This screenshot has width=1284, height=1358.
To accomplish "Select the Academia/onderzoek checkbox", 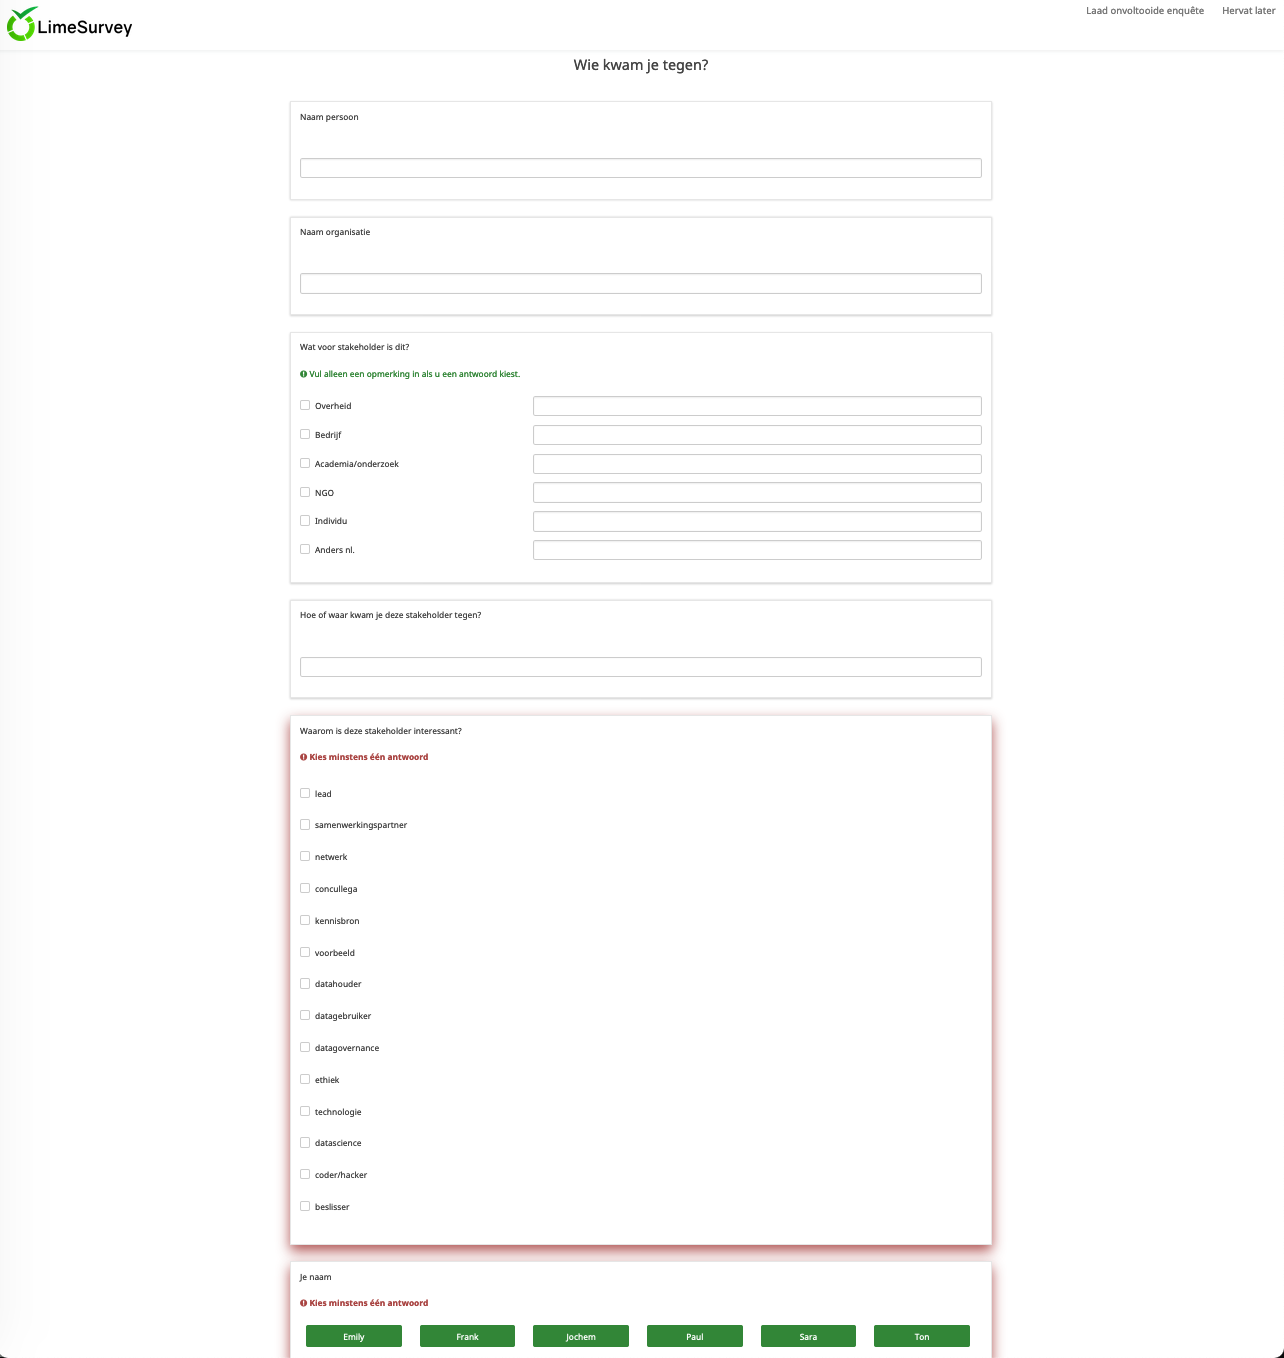I will [305, 464].
